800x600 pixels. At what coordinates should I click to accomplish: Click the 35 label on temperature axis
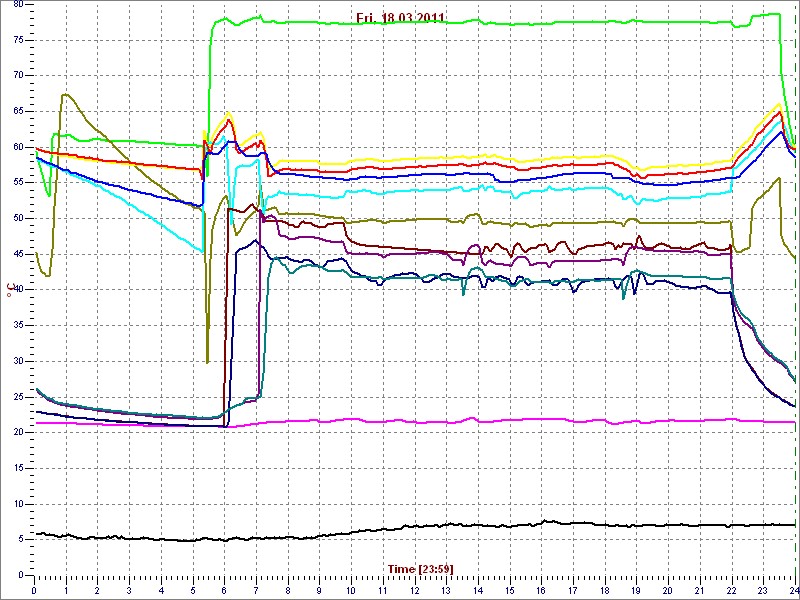tap(18, 326)
